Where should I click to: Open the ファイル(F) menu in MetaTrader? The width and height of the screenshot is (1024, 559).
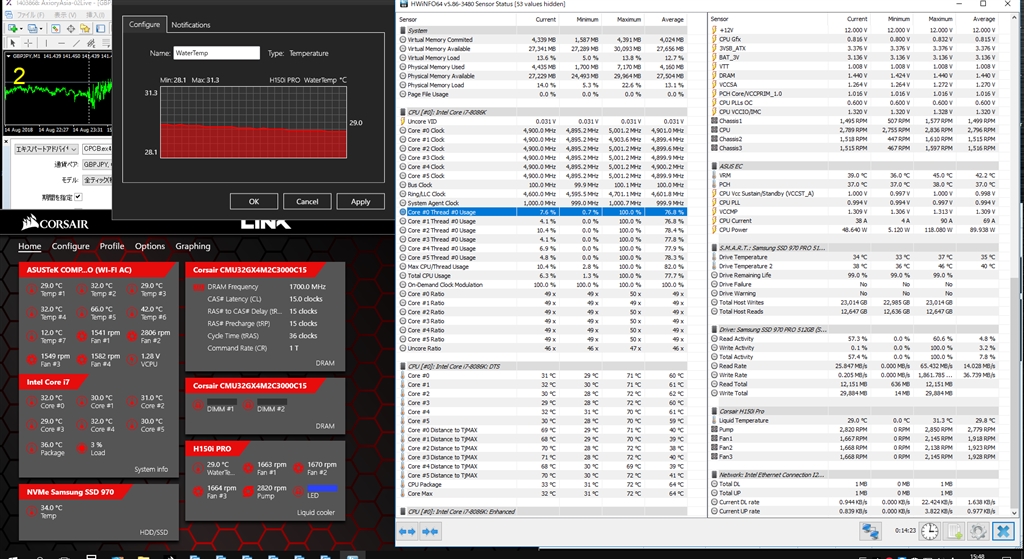30,14
